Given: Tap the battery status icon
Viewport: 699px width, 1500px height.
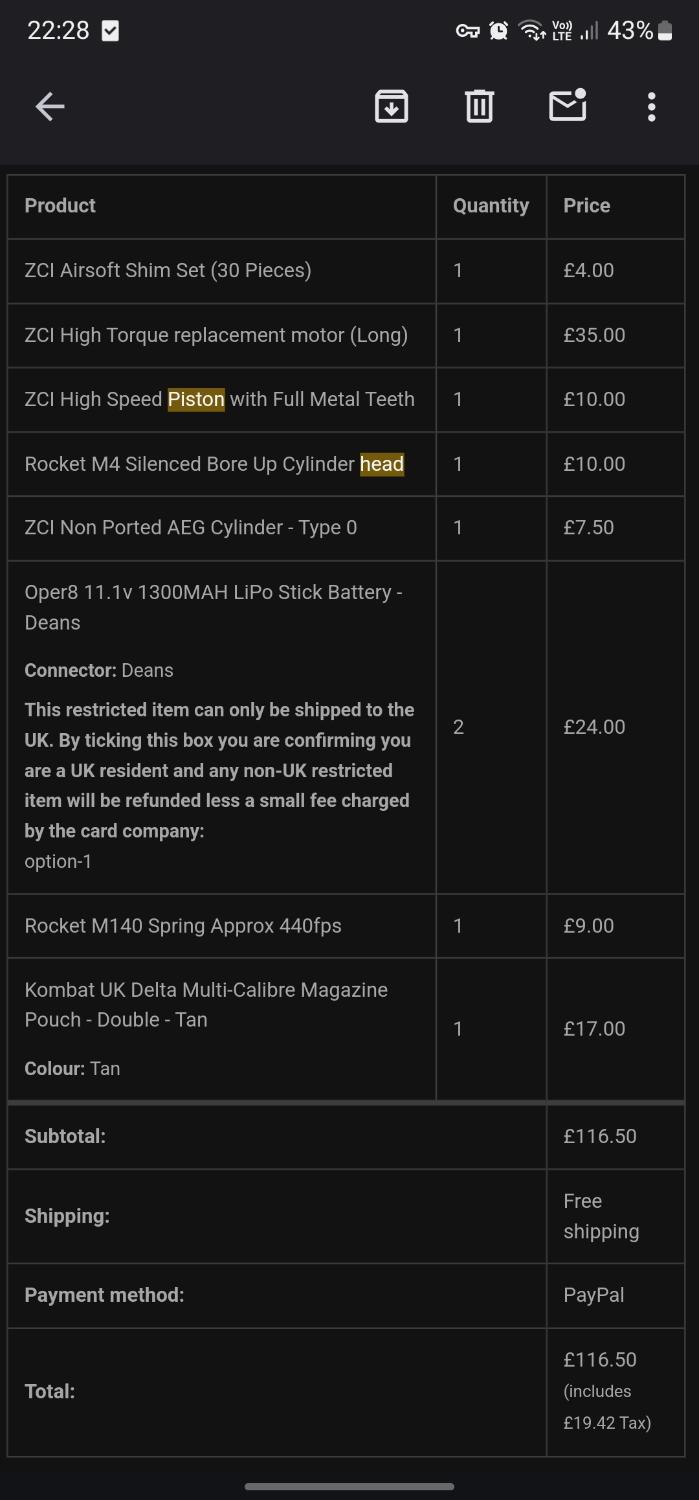Looking at the screenshot, I should pyautogui.click(x=666, y=31).
